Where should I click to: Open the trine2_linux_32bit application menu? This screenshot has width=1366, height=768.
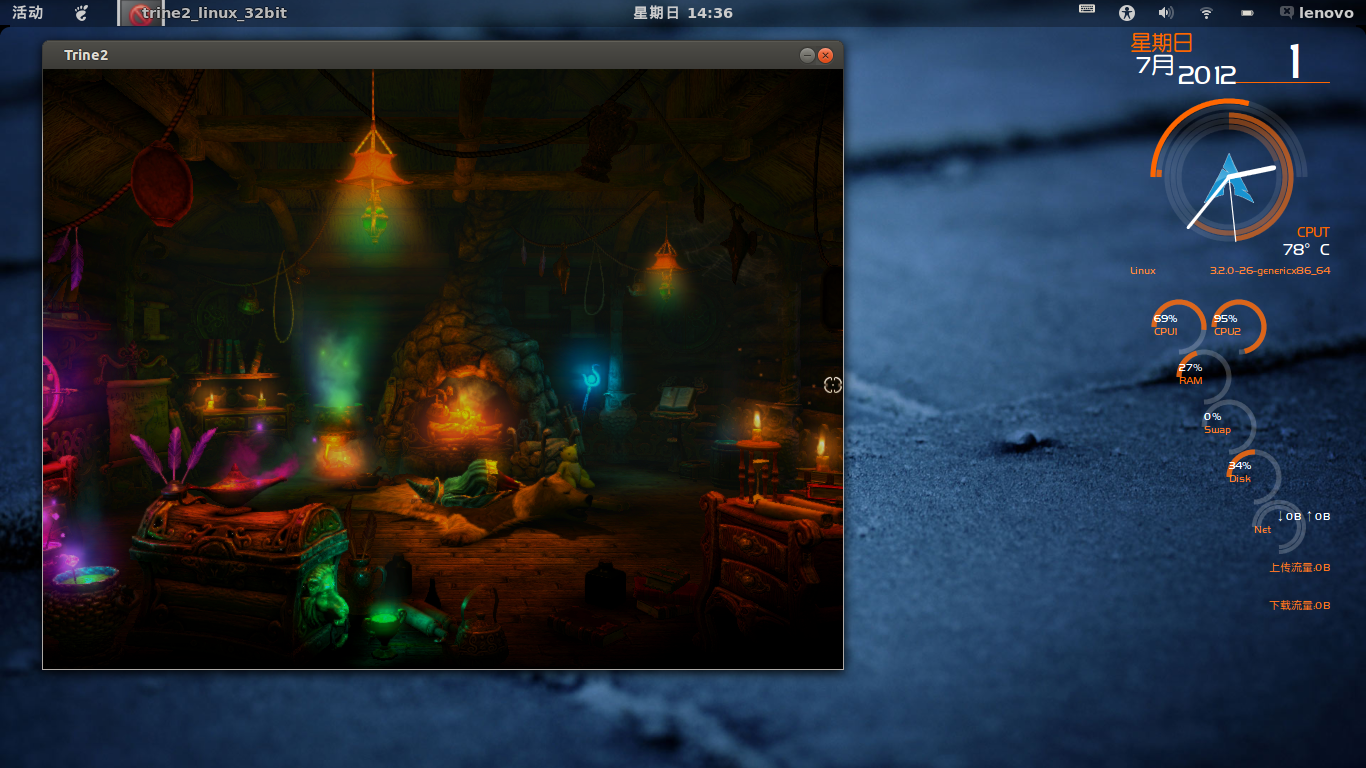tap(202, 13)
